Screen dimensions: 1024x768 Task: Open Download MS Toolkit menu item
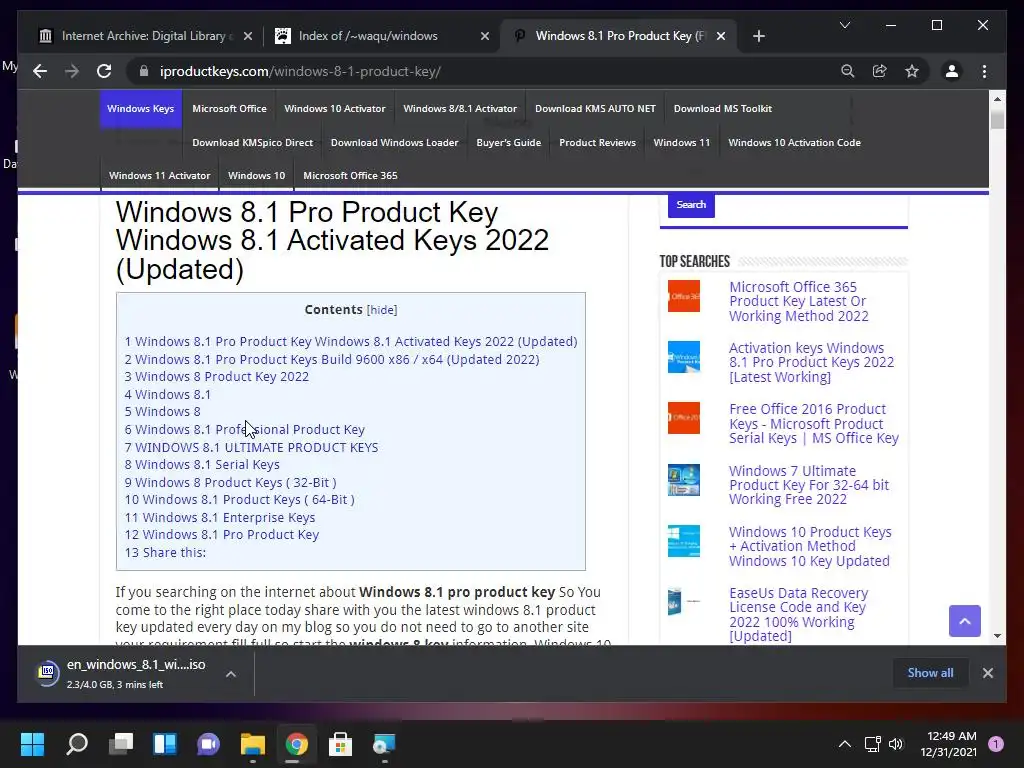pos(722,108)
